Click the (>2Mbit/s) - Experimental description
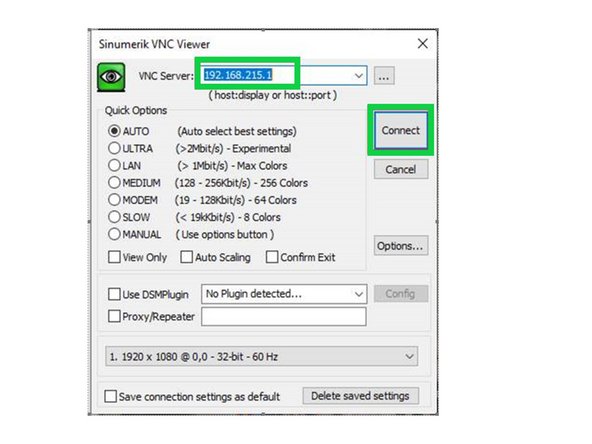The height and width of the screenshot is (444, 592). (x=233, y=148)
